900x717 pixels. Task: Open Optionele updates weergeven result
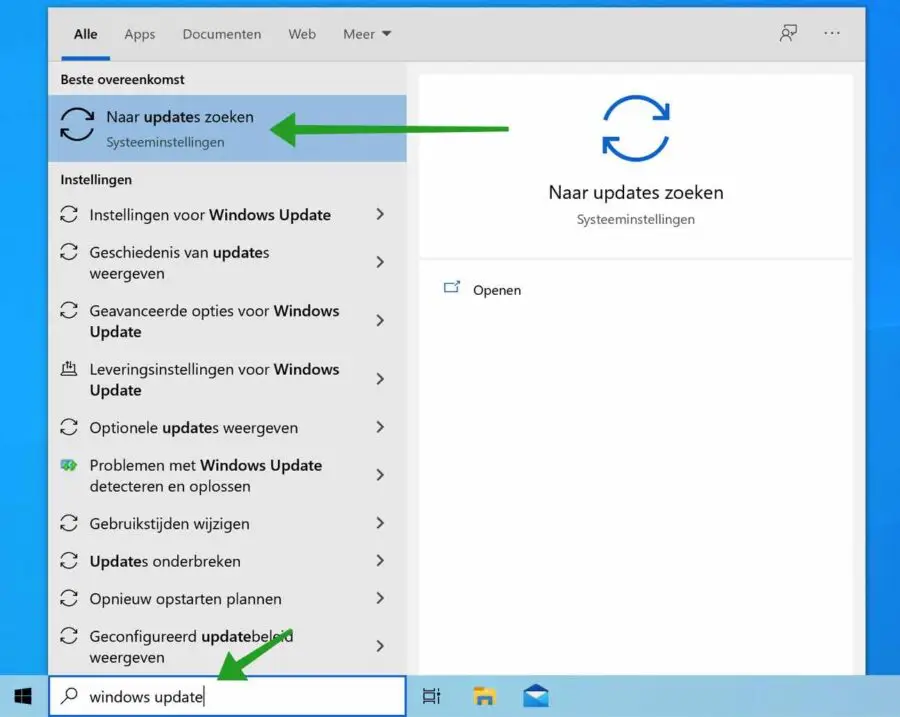(x=227, y=428)
